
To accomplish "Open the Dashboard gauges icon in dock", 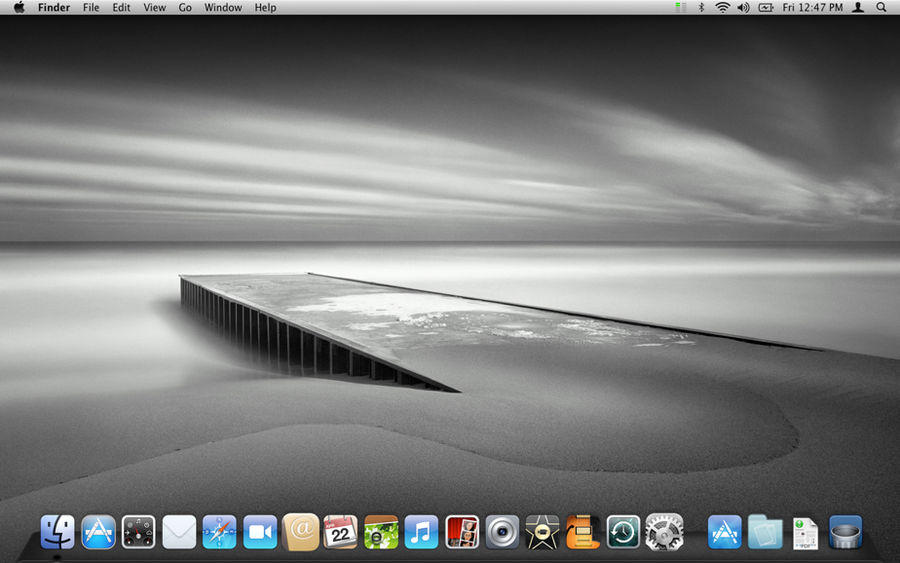I will 138,531.
